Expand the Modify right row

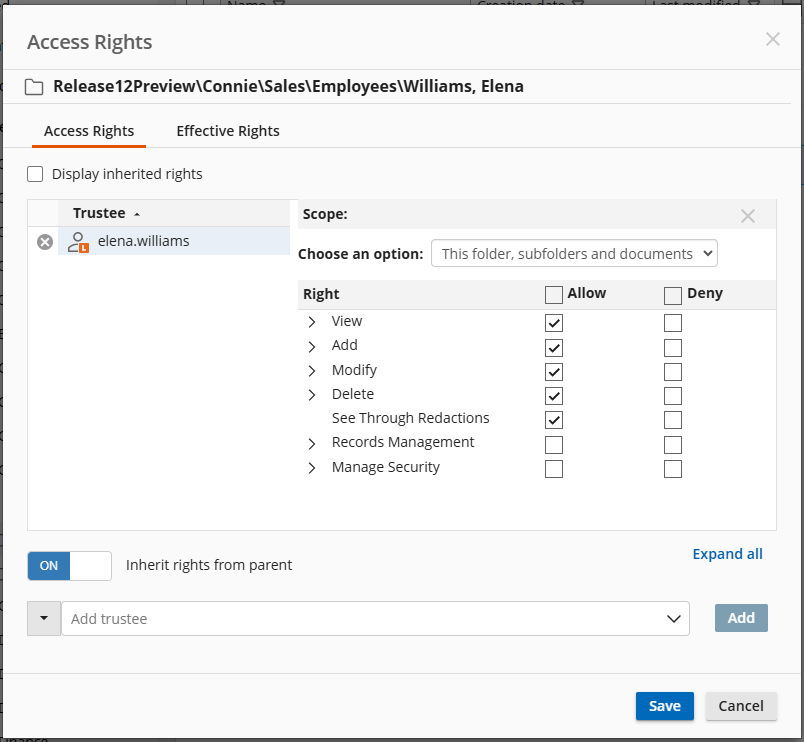click(x=312, y=371)
